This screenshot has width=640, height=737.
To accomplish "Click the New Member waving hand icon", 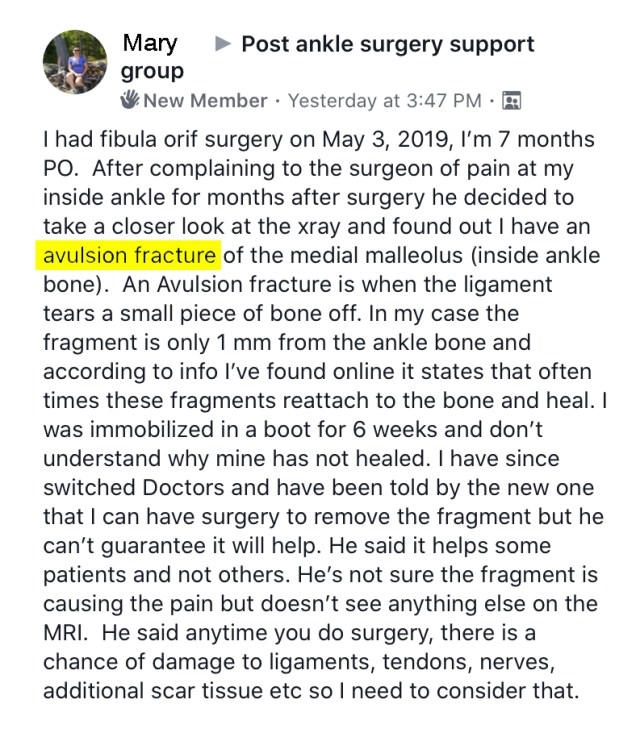I will pos(130,101).
